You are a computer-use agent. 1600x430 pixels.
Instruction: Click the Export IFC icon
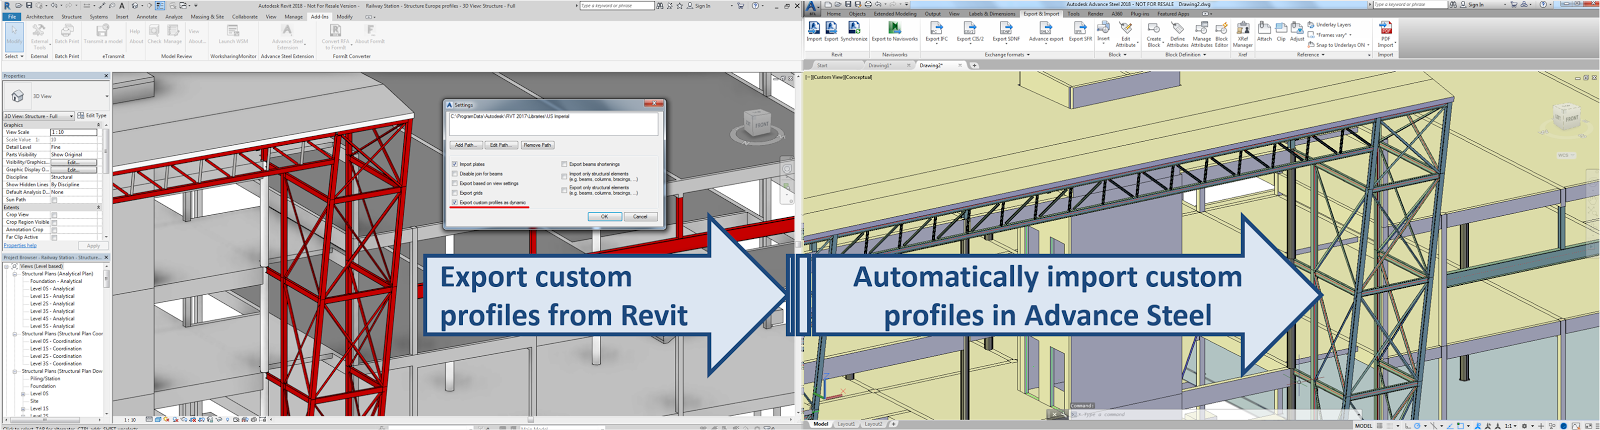tap(937, 32)
